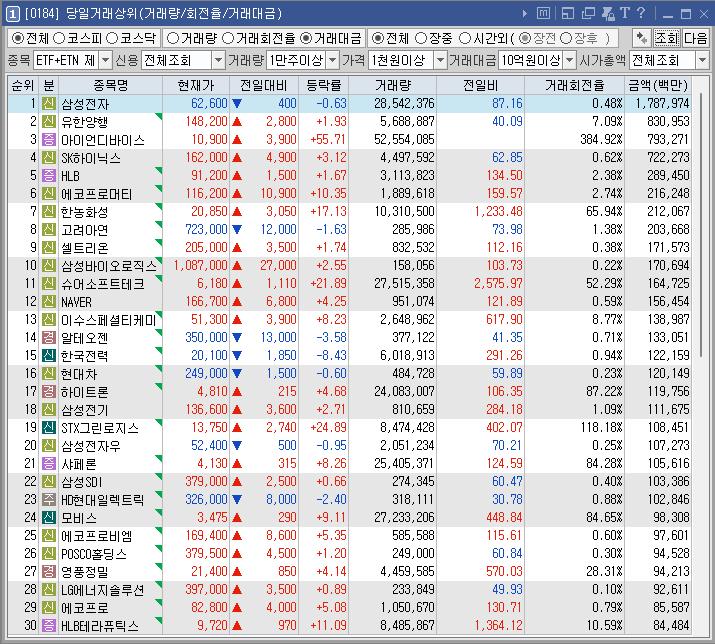
Task: Select the 시간외 radio button
Action: 465,38
